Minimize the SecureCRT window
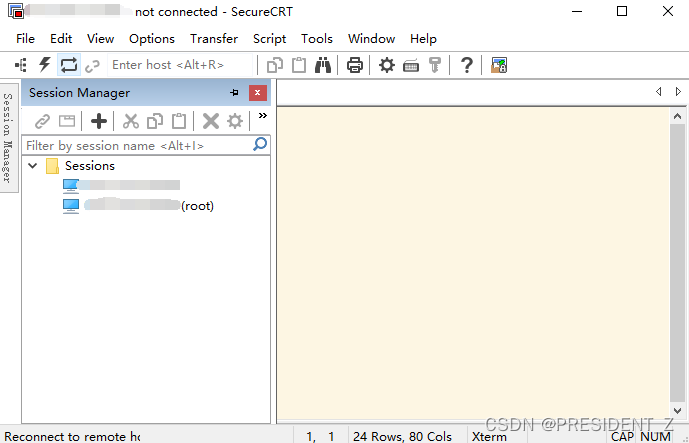Viewport: 689px width, 443px height. click(x=577, y=11)
